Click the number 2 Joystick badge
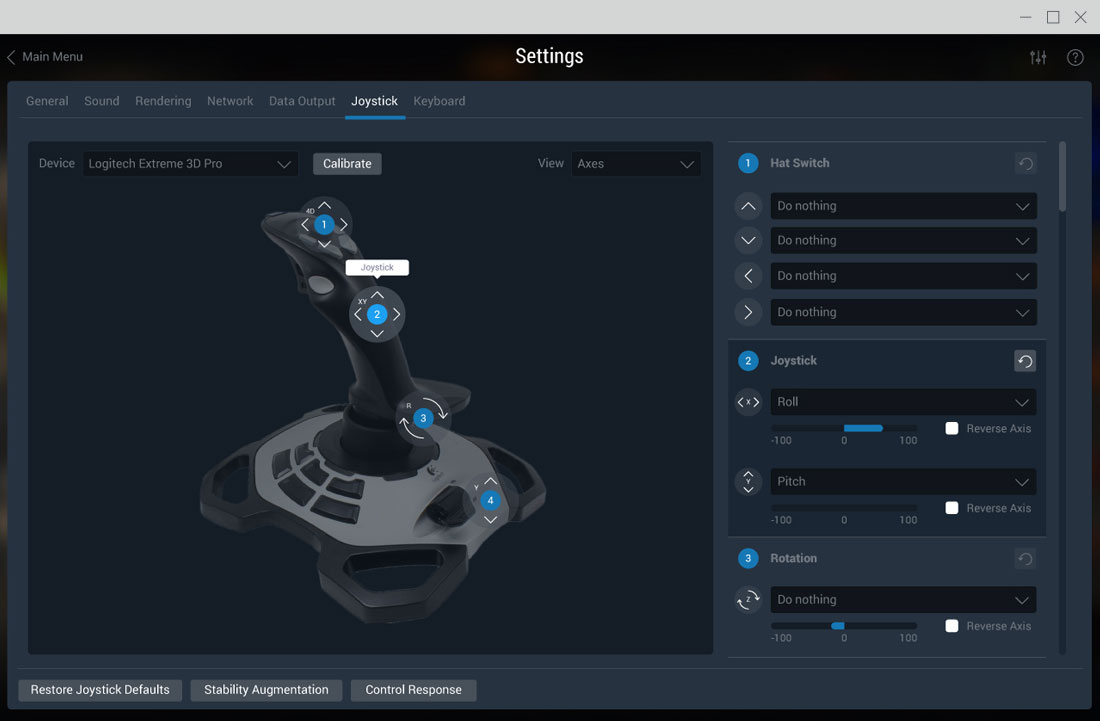 (748, 361)
